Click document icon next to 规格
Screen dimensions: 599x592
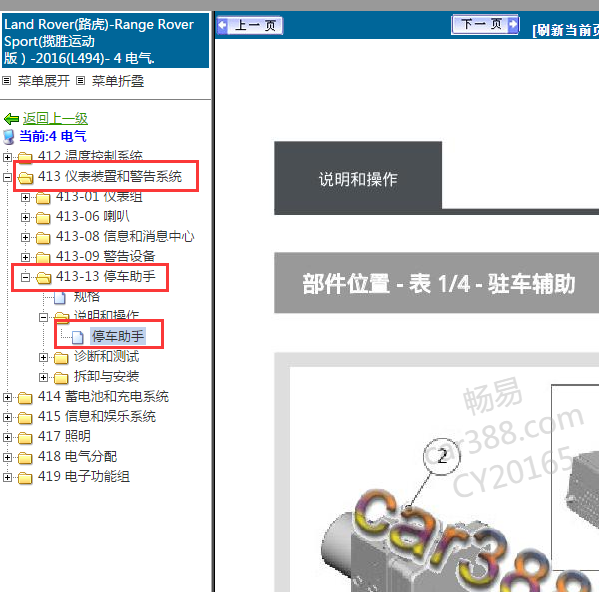60,297
